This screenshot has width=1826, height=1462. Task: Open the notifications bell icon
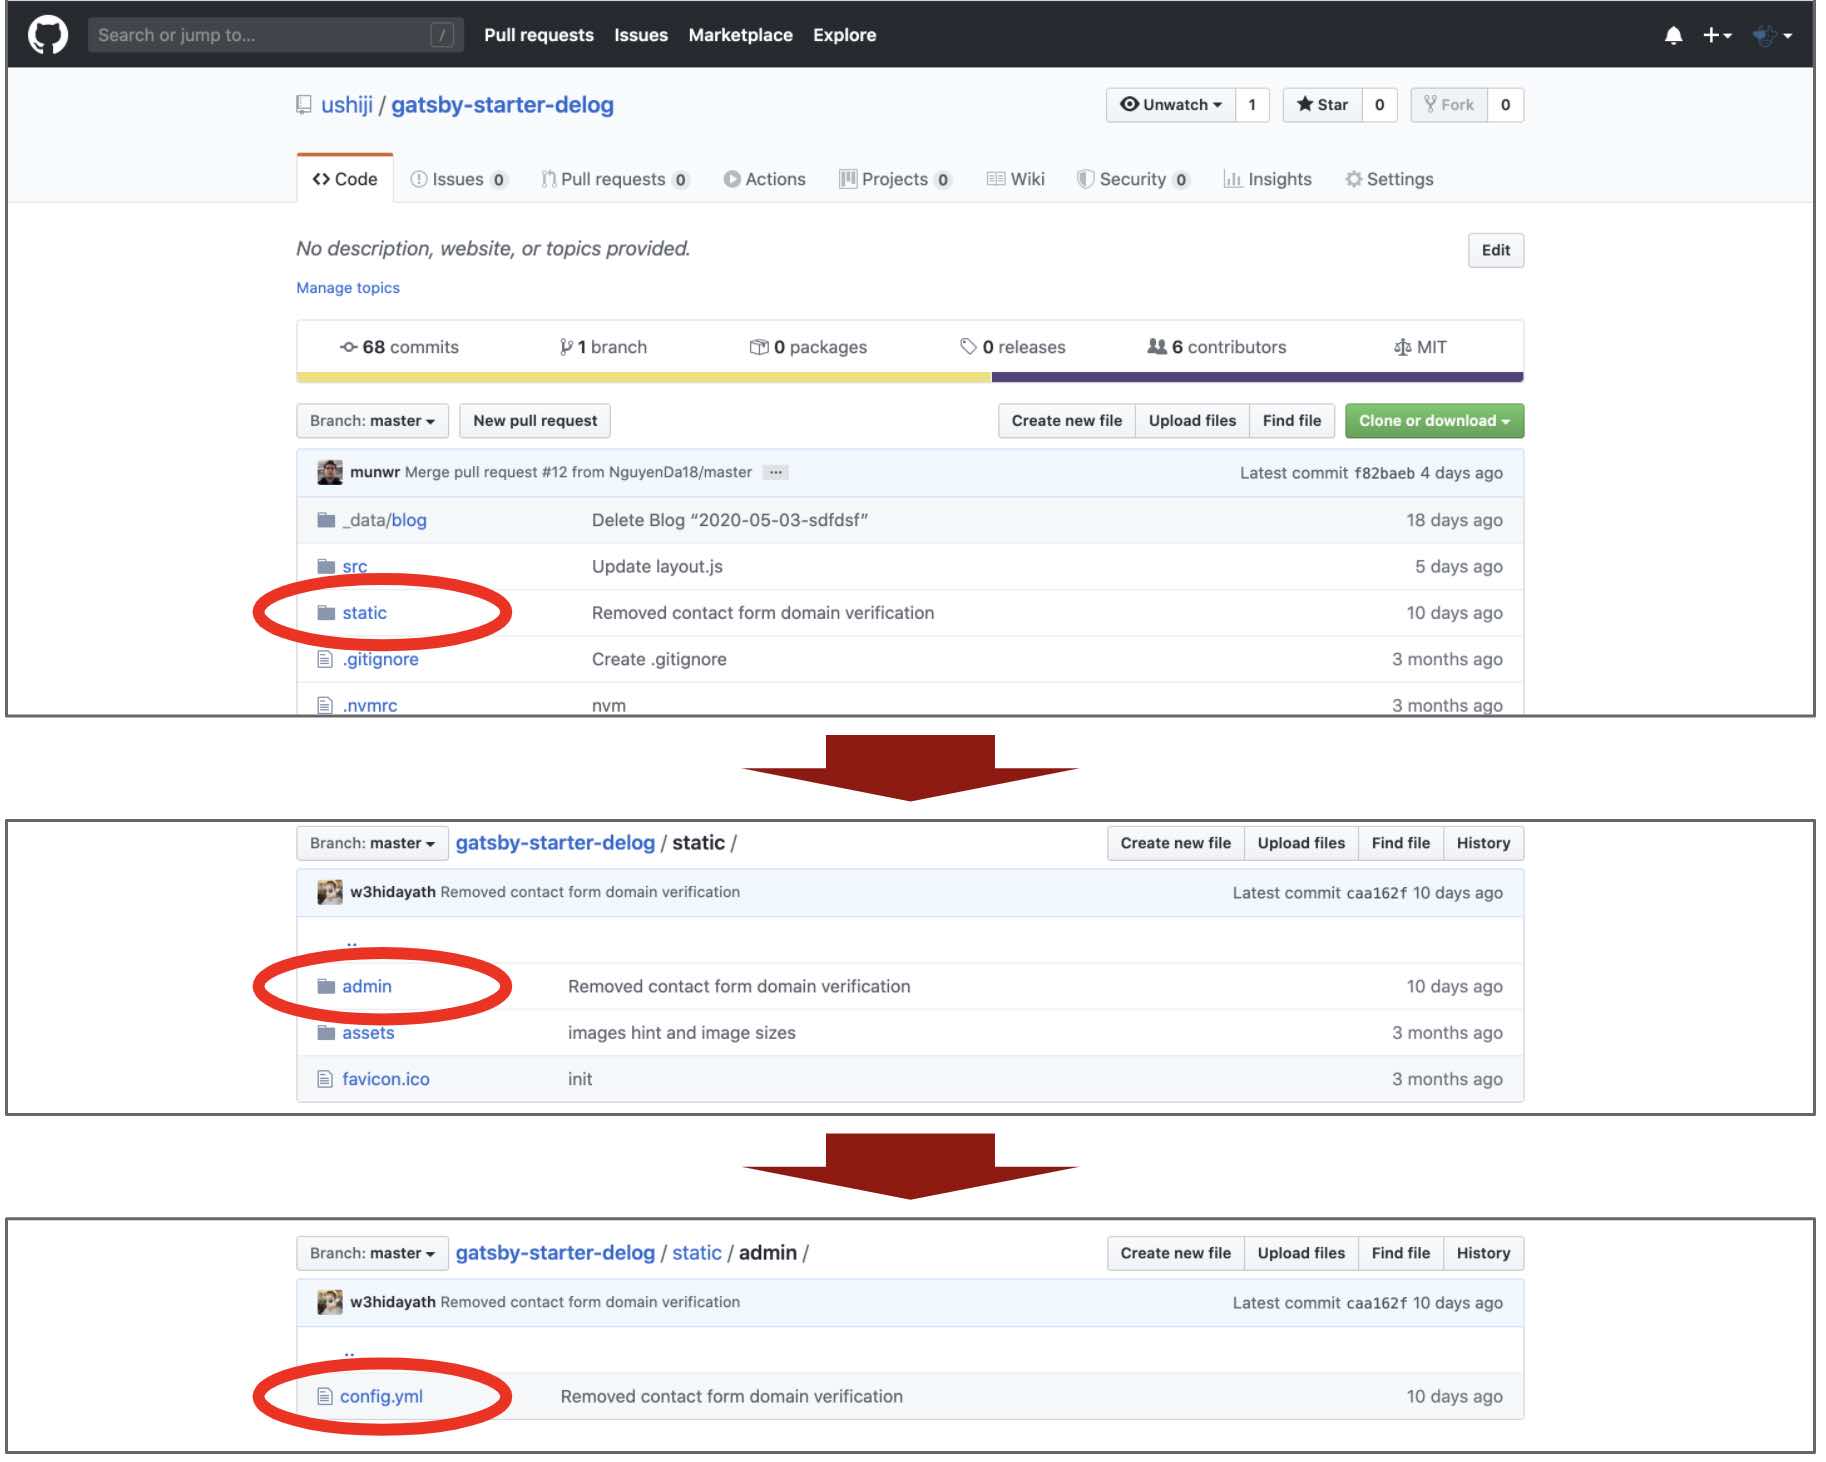tap(1673, 35)
